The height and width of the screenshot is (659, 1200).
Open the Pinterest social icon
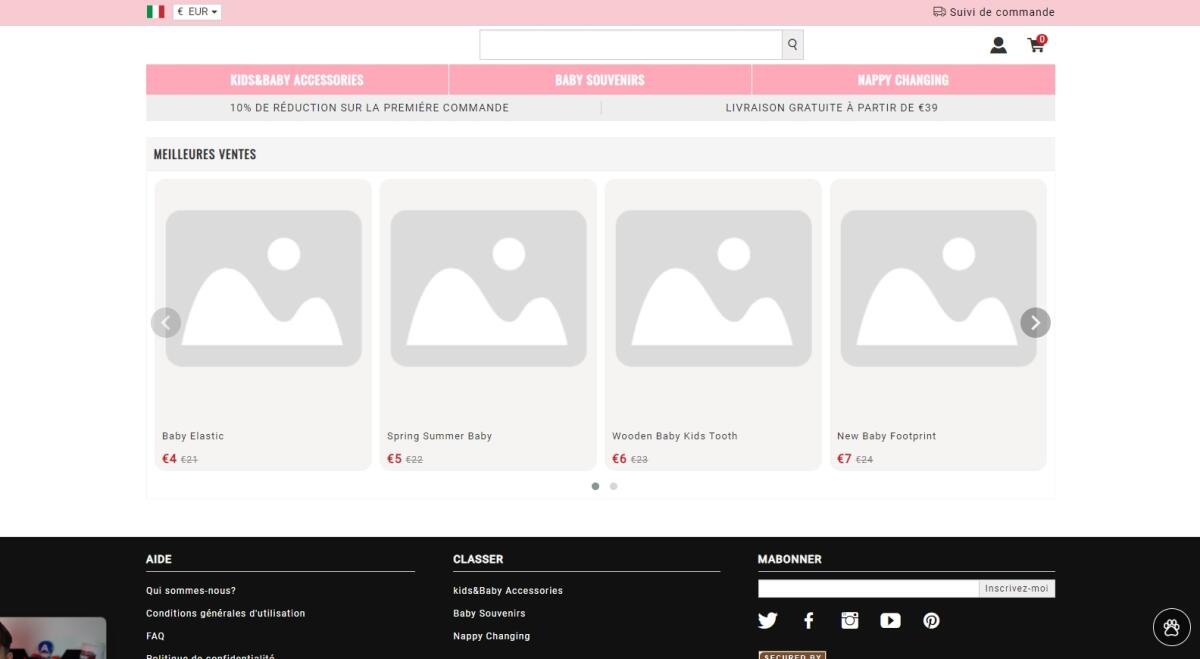tap(931, 620)
